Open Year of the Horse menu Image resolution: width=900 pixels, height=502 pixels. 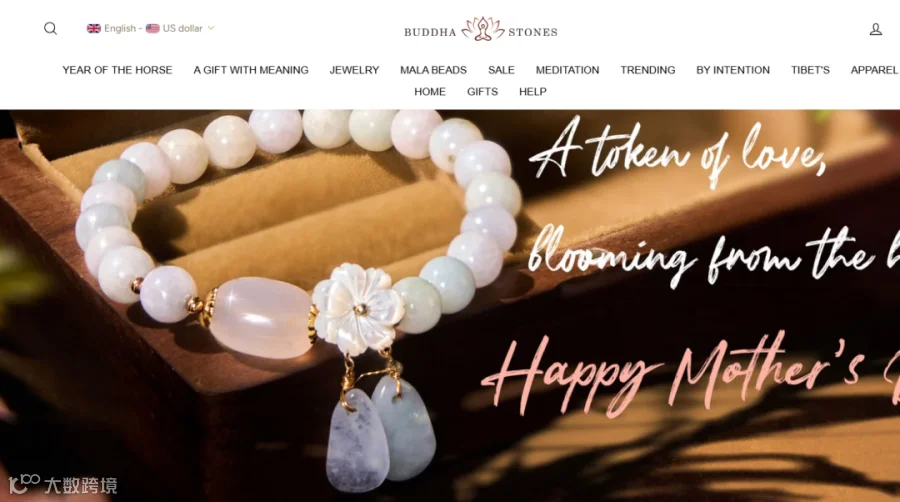pos(117,70)
